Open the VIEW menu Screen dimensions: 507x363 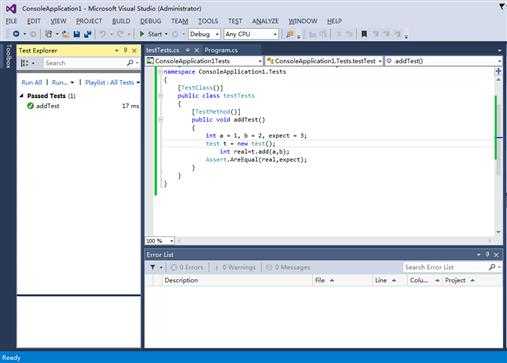(58, 21)
